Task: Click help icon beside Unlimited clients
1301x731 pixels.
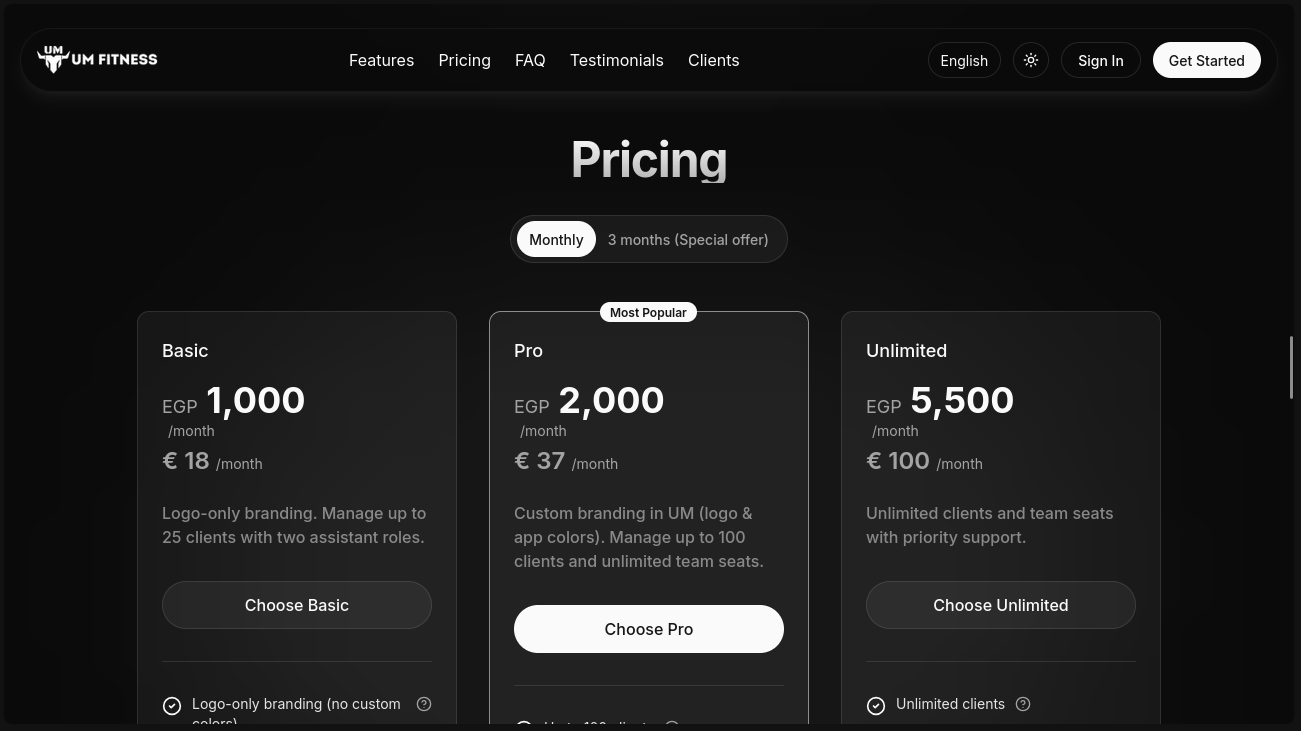Action: click(x=1023, y=704)
